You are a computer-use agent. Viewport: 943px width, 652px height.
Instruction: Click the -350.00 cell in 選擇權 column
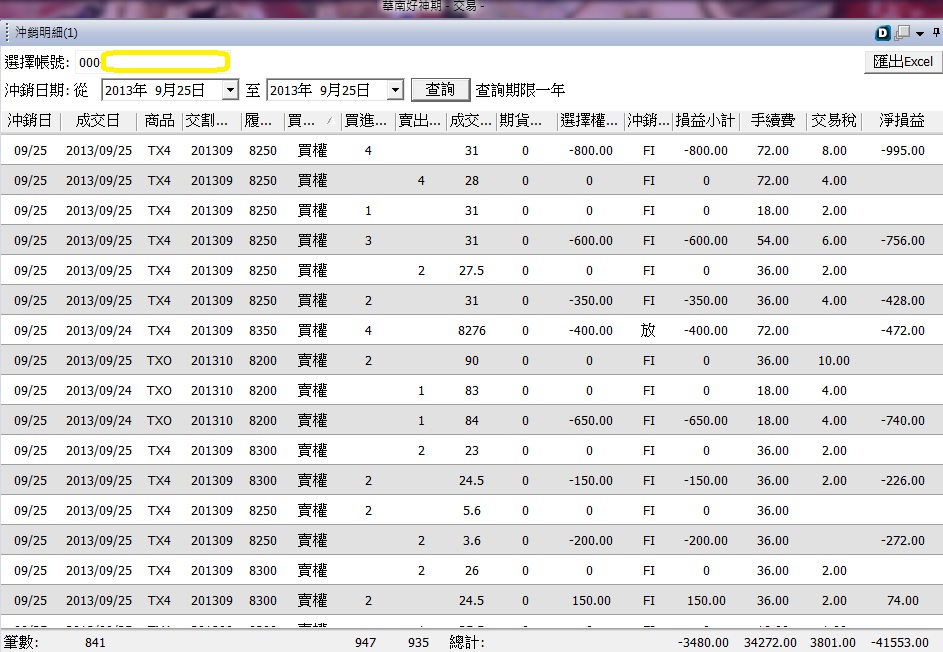click(591, 300)
